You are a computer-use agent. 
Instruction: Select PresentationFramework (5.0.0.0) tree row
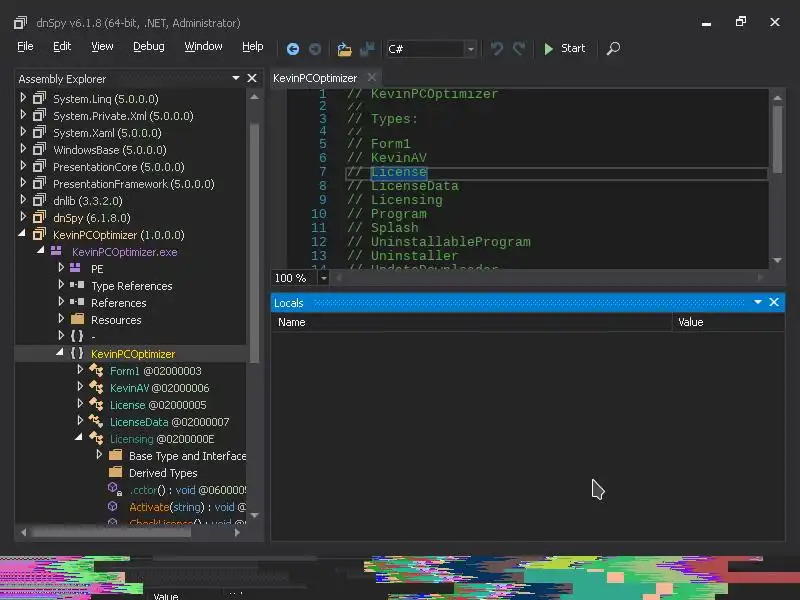point(132,184)
